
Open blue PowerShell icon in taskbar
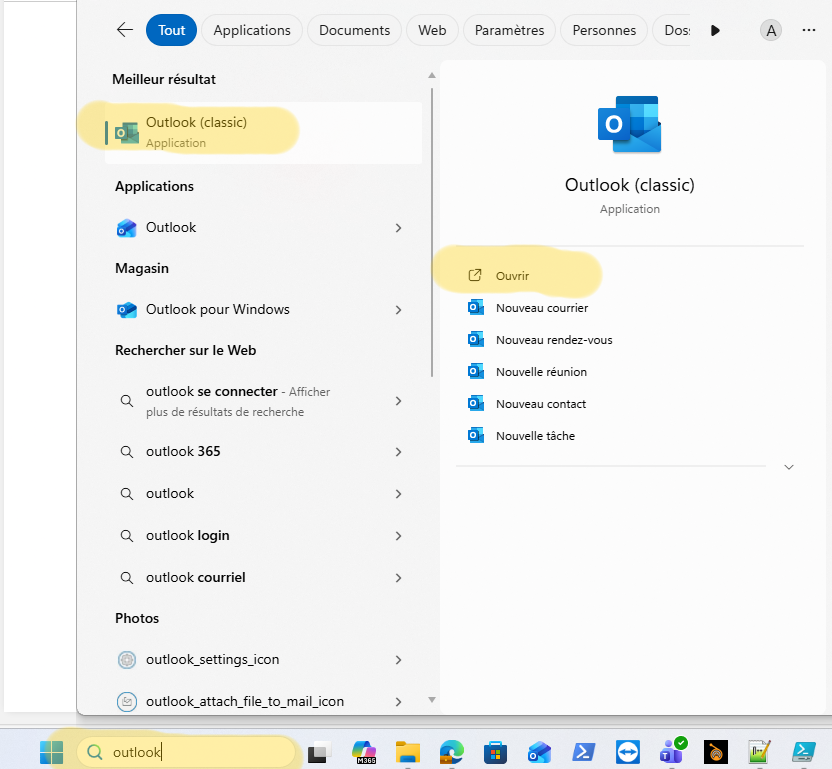coord(584,752)
